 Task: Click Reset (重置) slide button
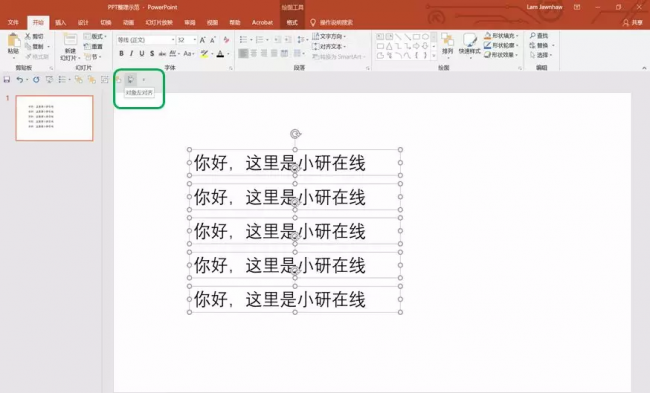click(x=94, y=46)
